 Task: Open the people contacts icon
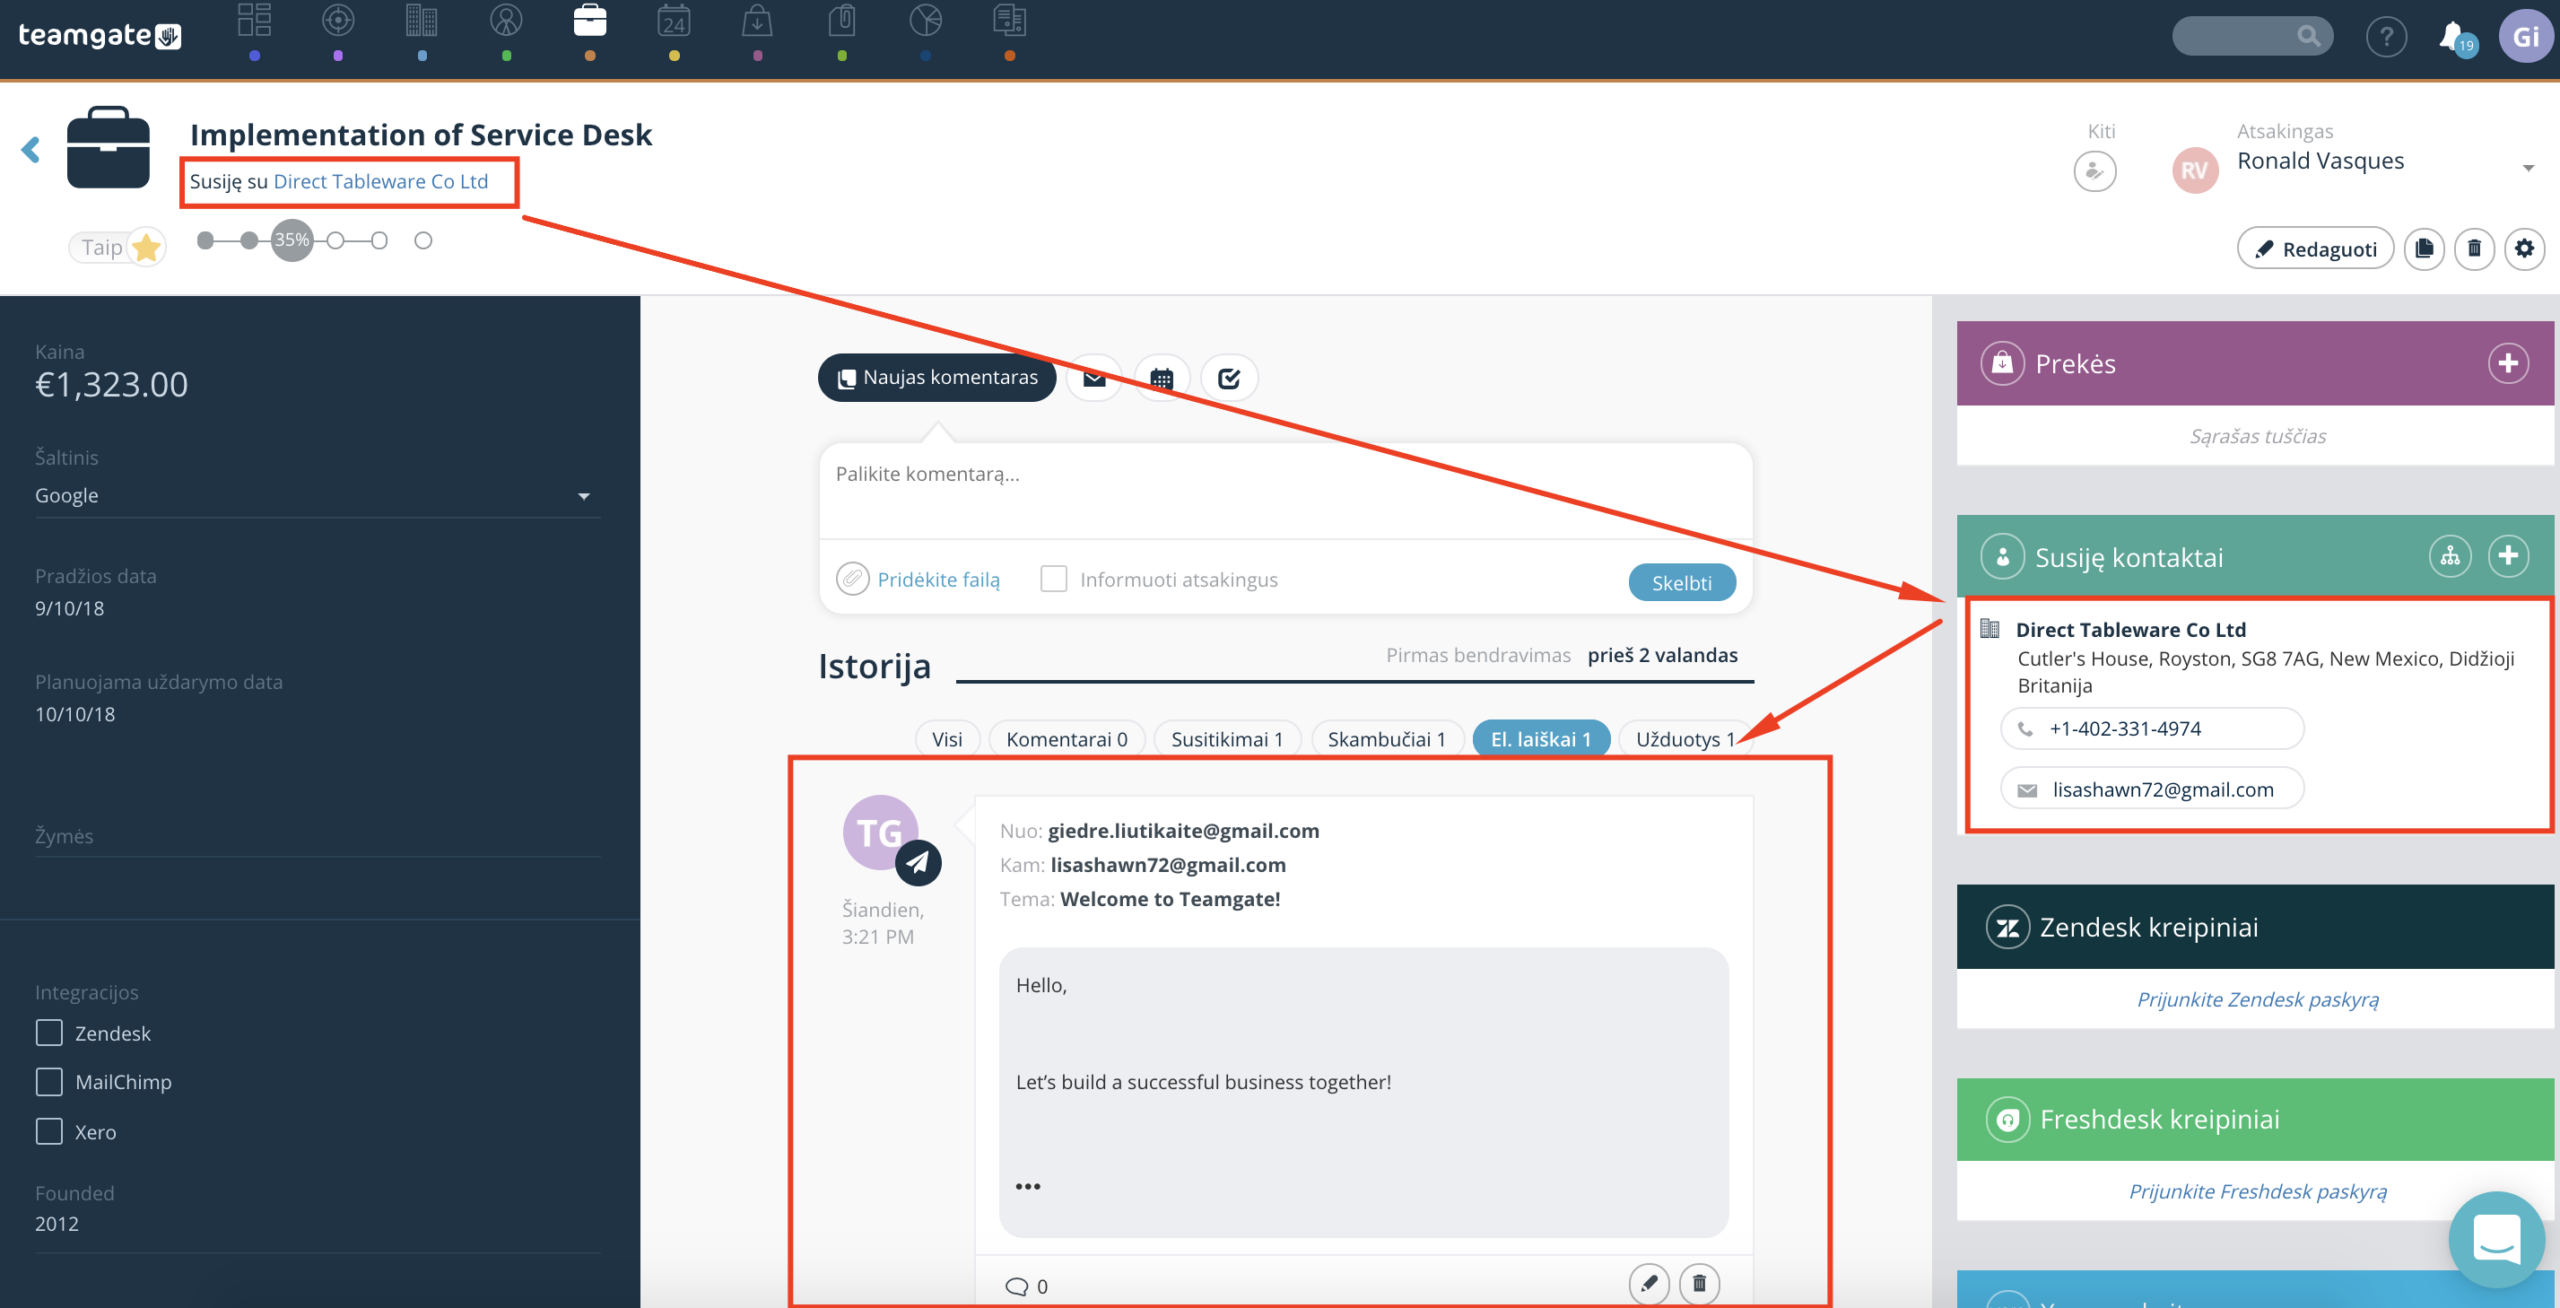click(x=506, y=20)
